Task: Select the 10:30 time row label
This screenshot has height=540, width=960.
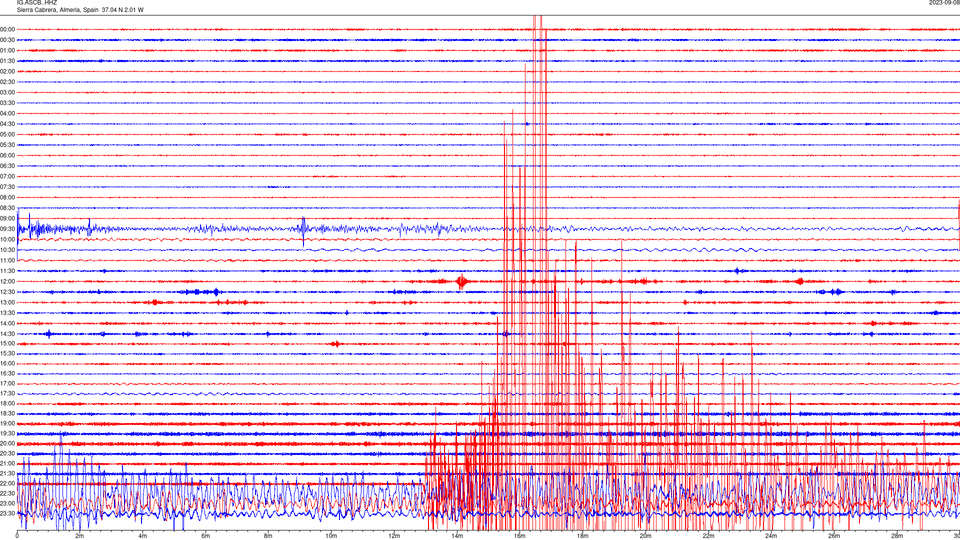Action: (7, 250)
